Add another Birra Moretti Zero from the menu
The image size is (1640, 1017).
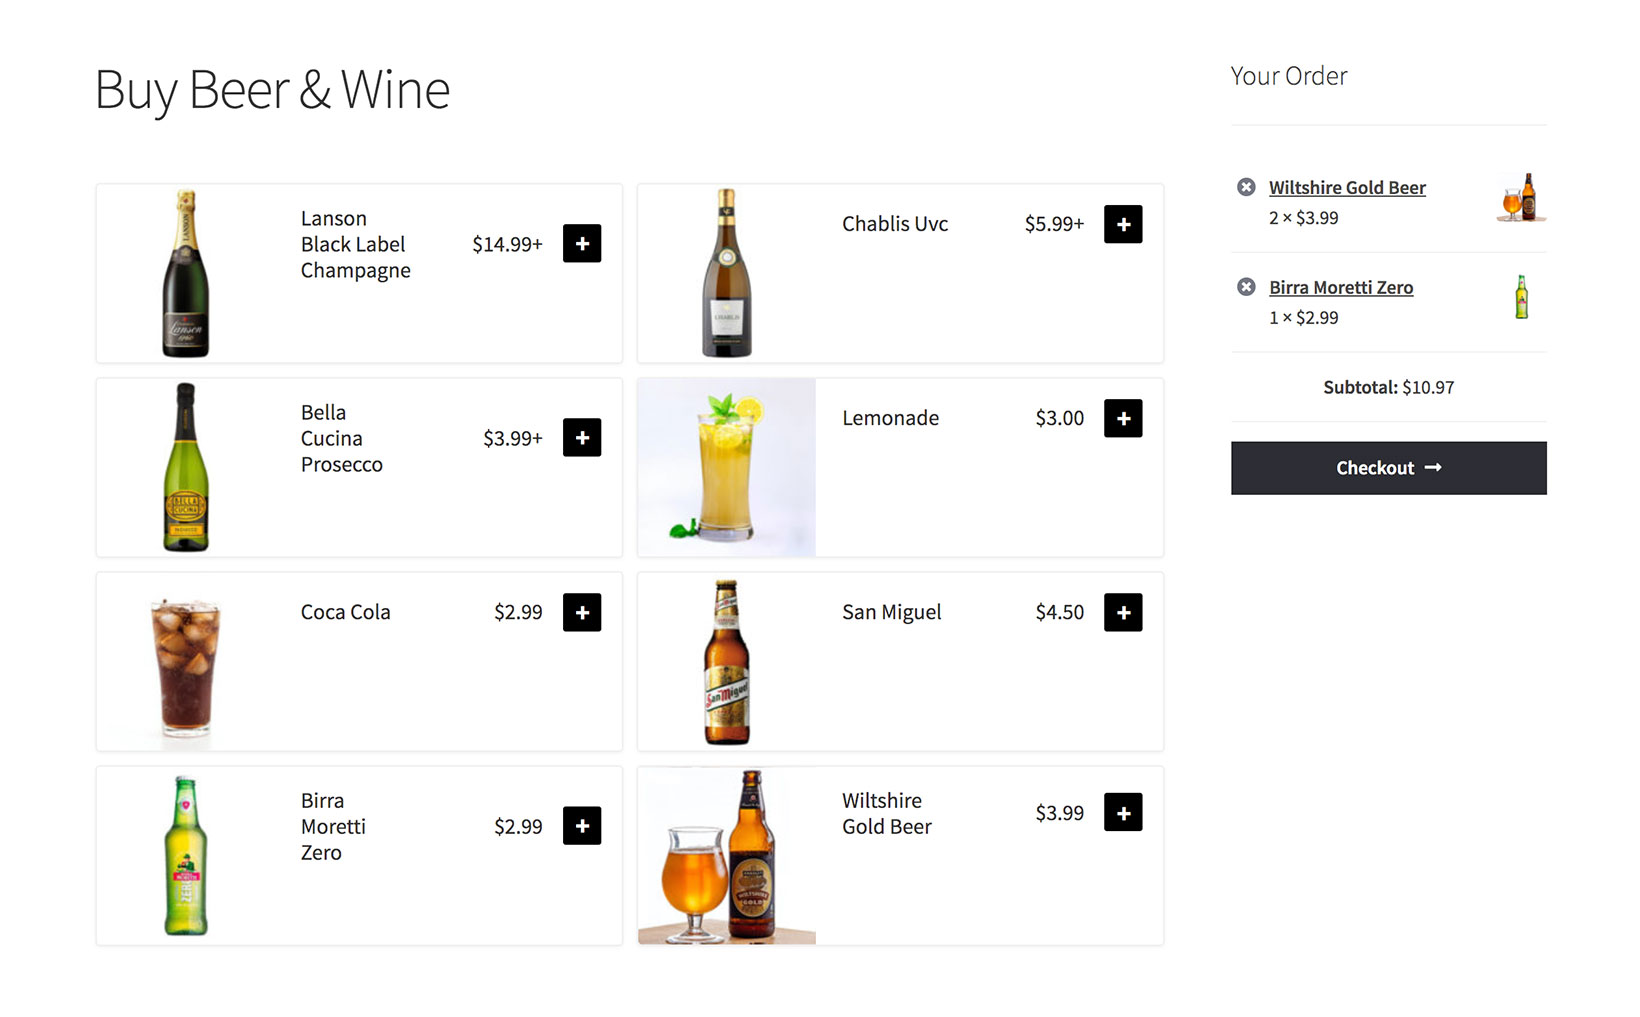582,826
